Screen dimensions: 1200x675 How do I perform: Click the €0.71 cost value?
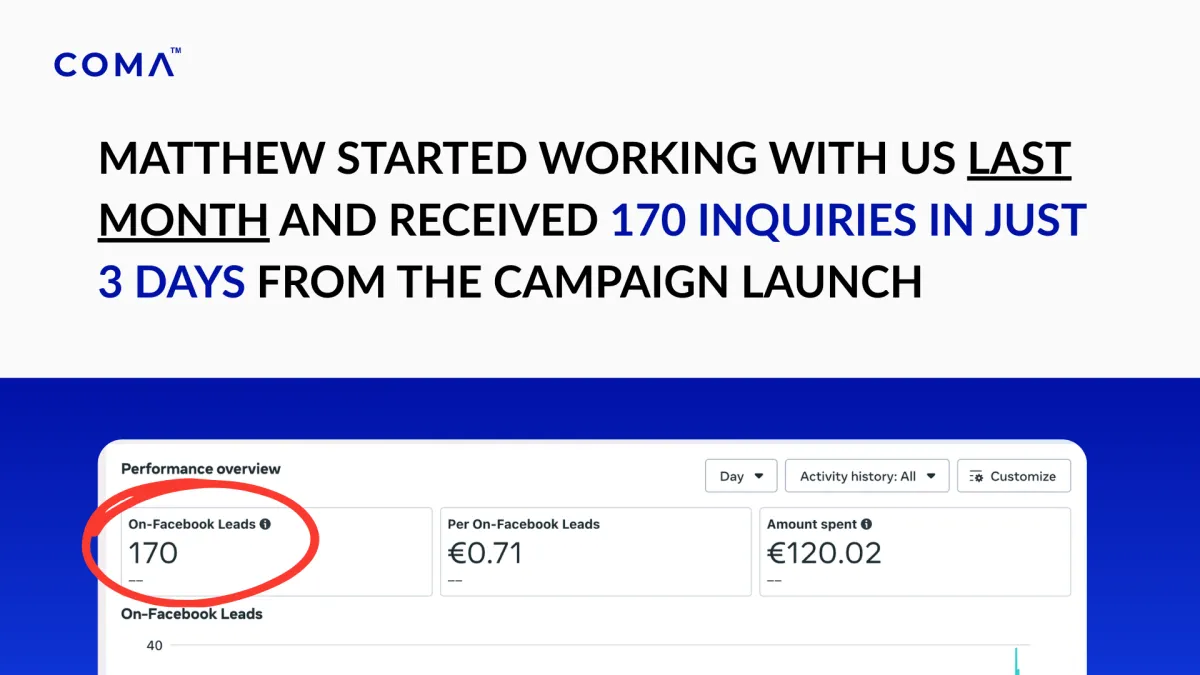click(485, 553)
